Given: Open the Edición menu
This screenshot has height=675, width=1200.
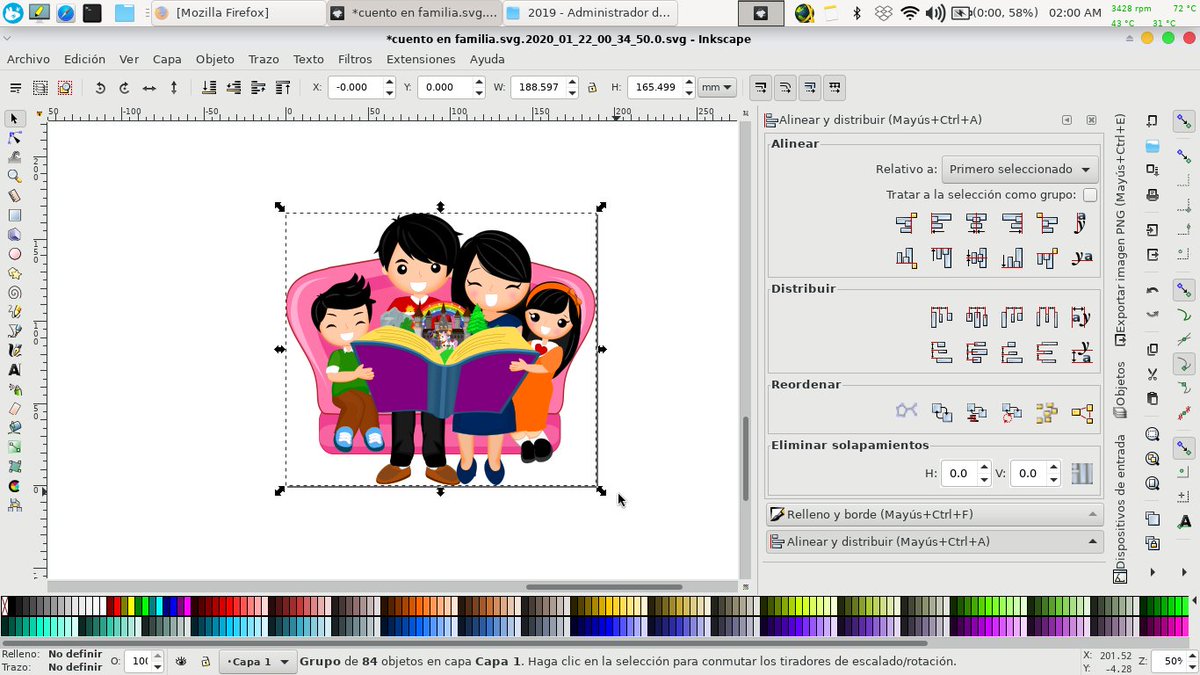Looking at the screenshot, I should pos(84,59).
